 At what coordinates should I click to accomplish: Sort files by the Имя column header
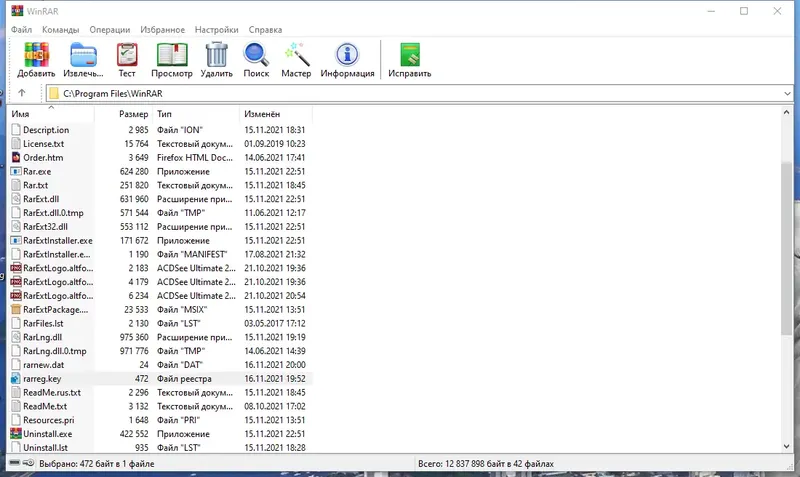[x=52, y=114]
